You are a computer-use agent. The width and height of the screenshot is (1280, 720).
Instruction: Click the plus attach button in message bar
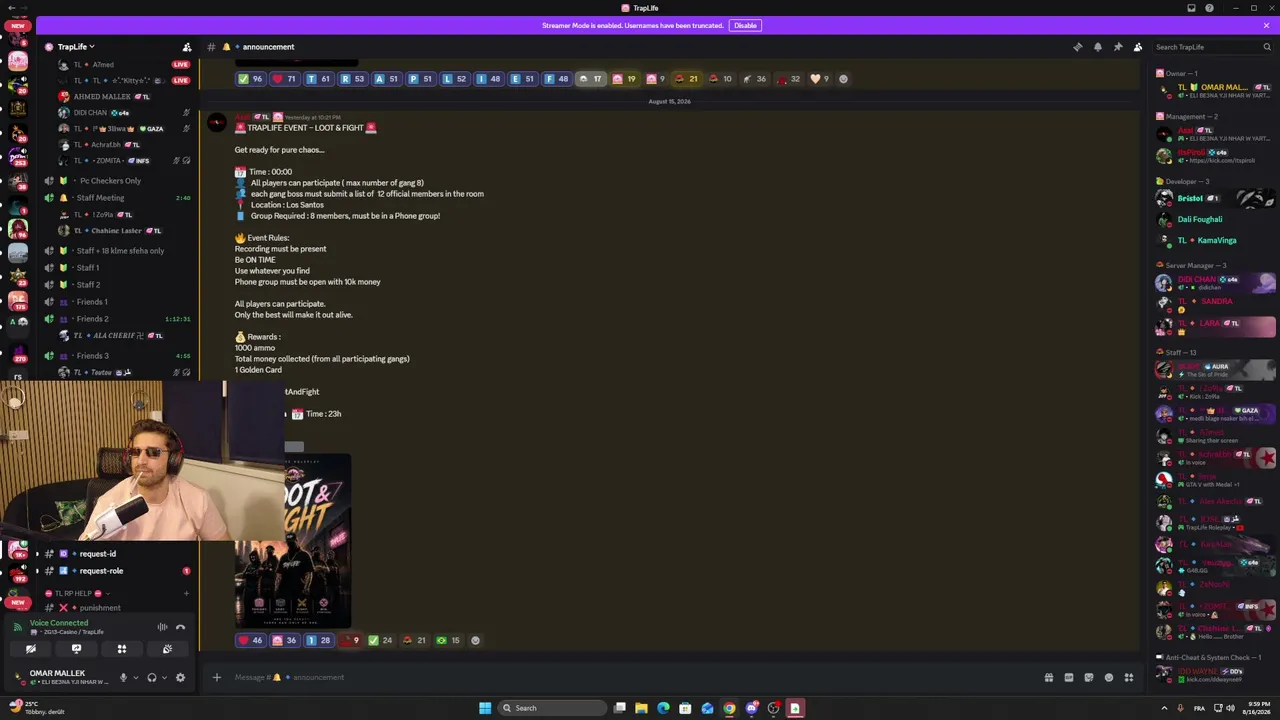point(216,677)
